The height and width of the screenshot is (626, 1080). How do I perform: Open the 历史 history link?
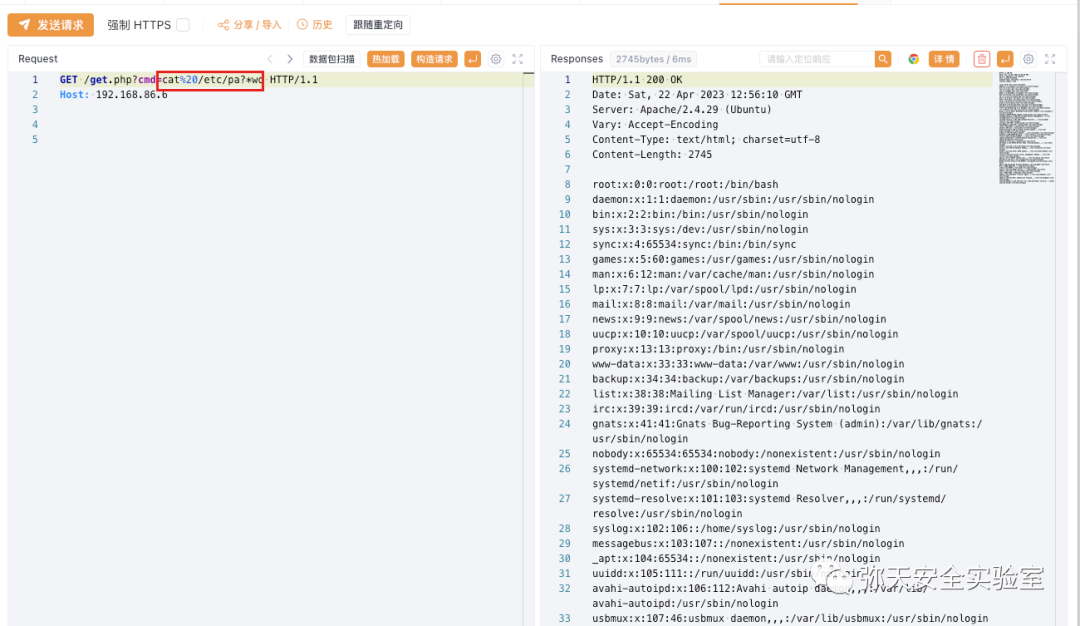point(315,25)
